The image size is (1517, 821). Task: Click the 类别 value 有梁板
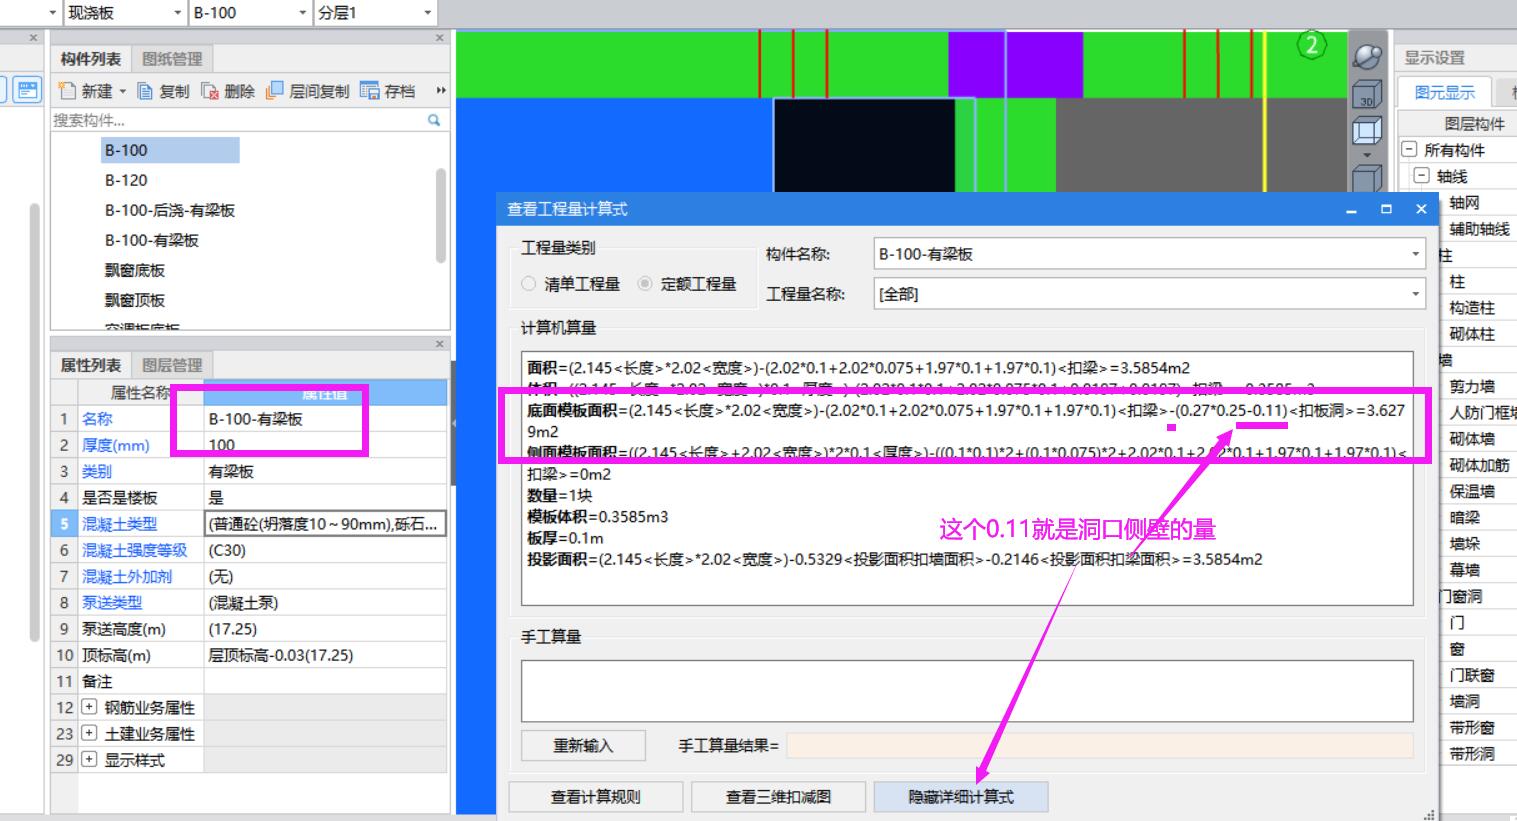pyautogui.click(x=325, y=471)
